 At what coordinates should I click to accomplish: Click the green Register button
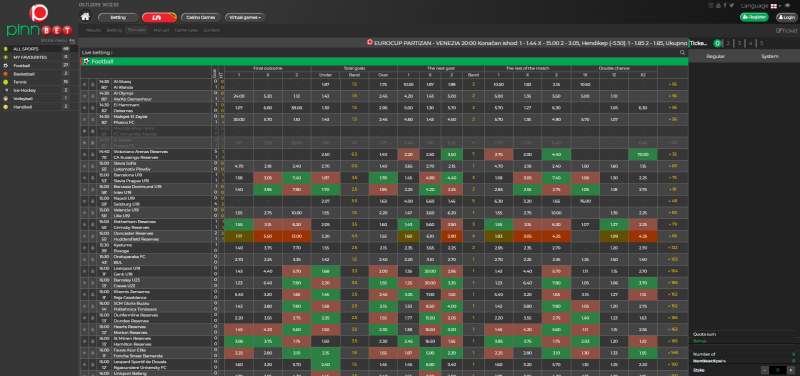[x=754, y=17]
